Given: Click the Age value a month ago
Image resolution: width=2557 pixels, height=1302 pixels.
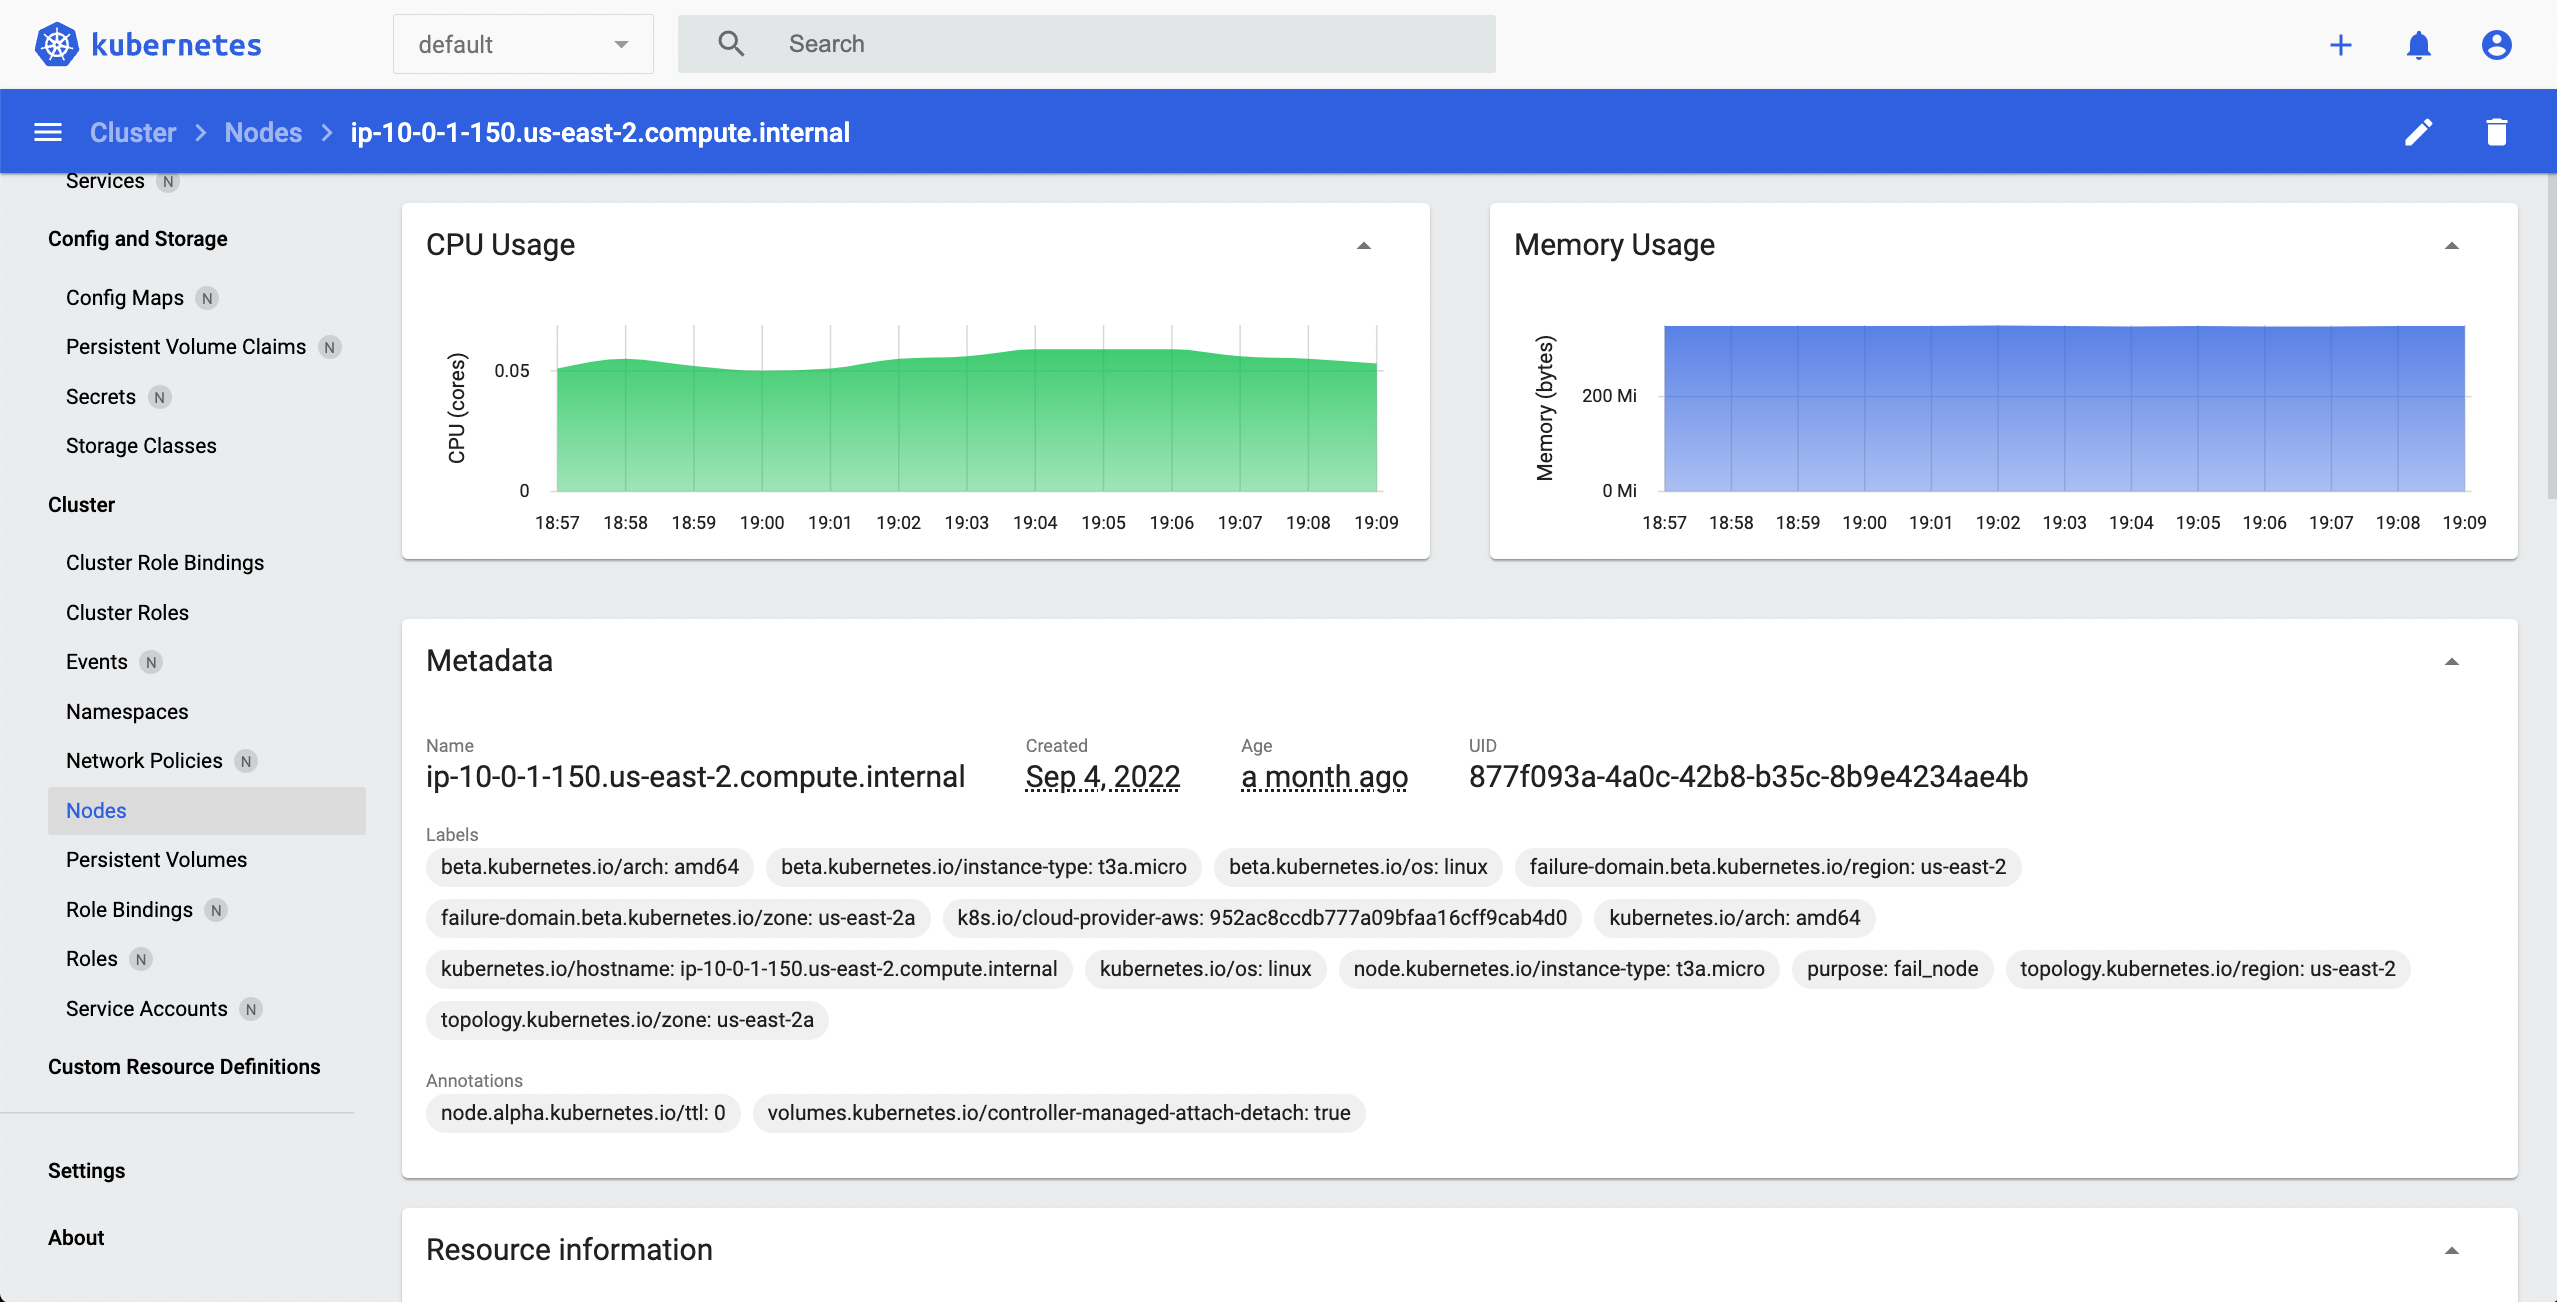Looking at the screenshot, I should pos(1324,777).
